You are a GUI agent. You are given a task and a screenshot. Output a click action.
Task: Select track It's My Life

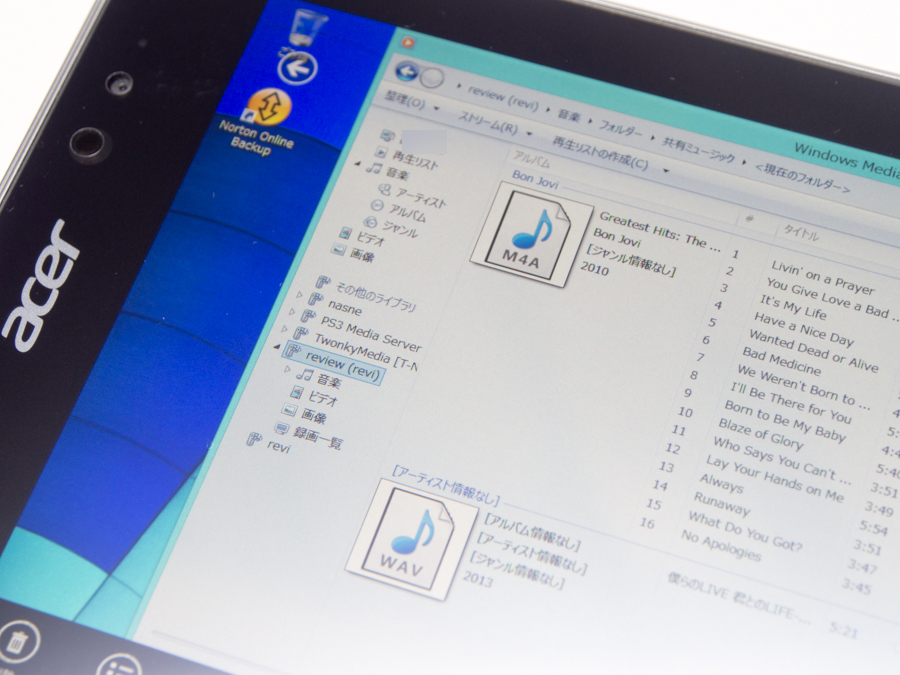pyautogui.click(x=793, y=307)
